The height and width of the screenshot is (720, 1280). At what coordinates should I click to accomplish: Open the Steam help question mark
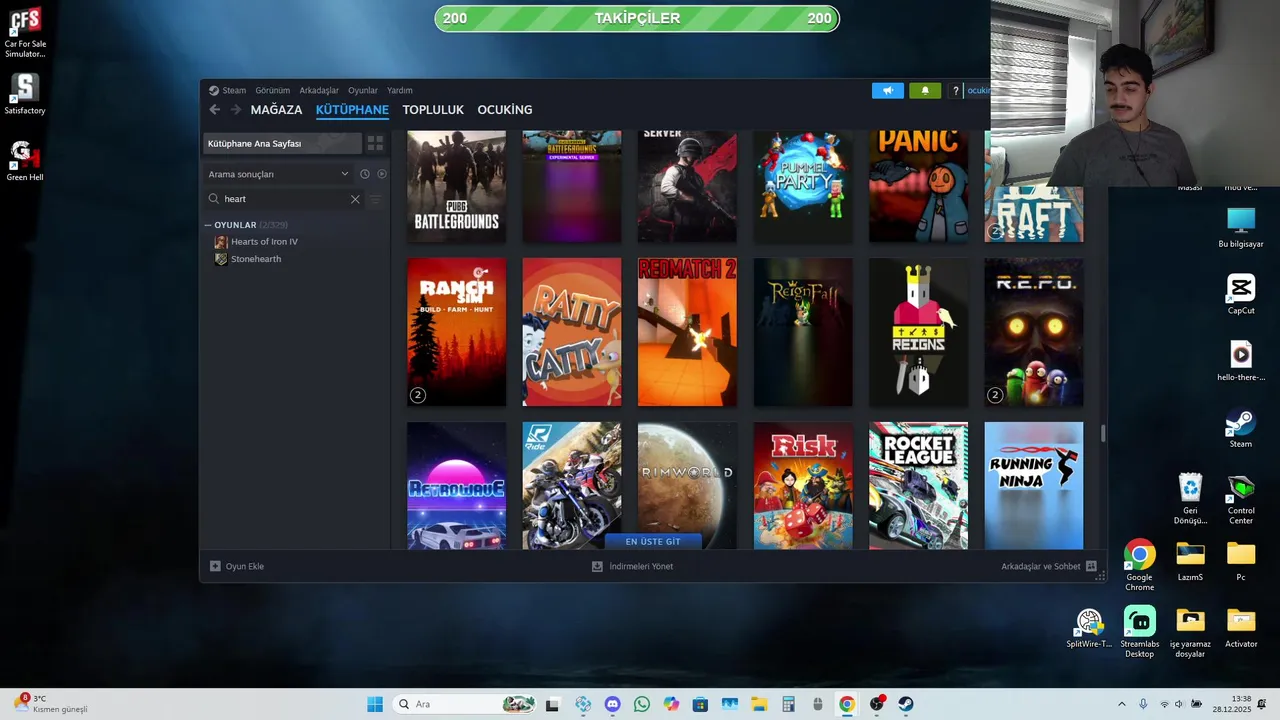pyautogui.click(x=956, y=90)
